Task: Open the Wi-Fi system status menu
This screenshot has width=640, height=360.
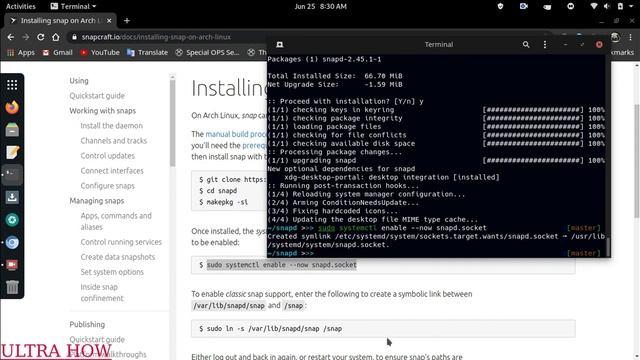Action: point(594,6)
